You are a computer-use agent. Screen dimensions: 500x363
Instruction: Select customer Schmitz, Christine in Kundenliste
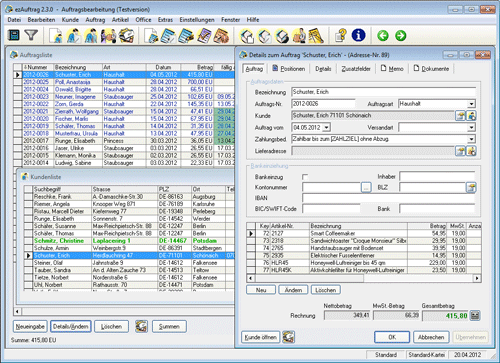click(x=129, y=241)
